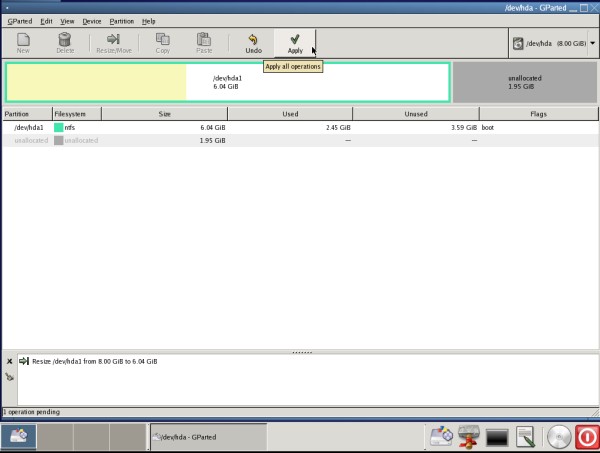The height and width of the screenshot is (453, 600).
Task: Click the Copy partition toolbar icon
Action: (163, 43)
